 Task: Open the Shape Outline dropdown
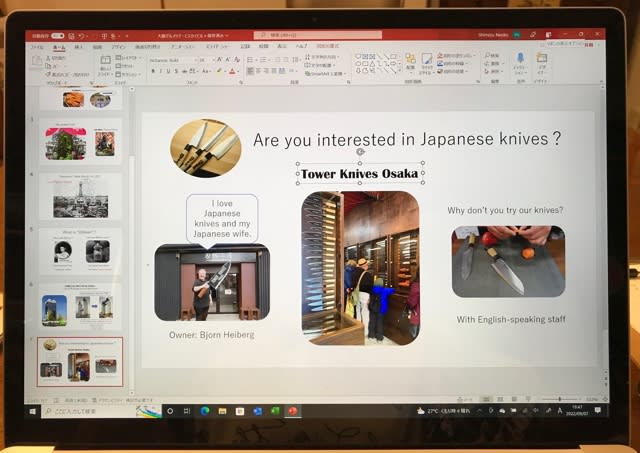(x=452, y=63)
